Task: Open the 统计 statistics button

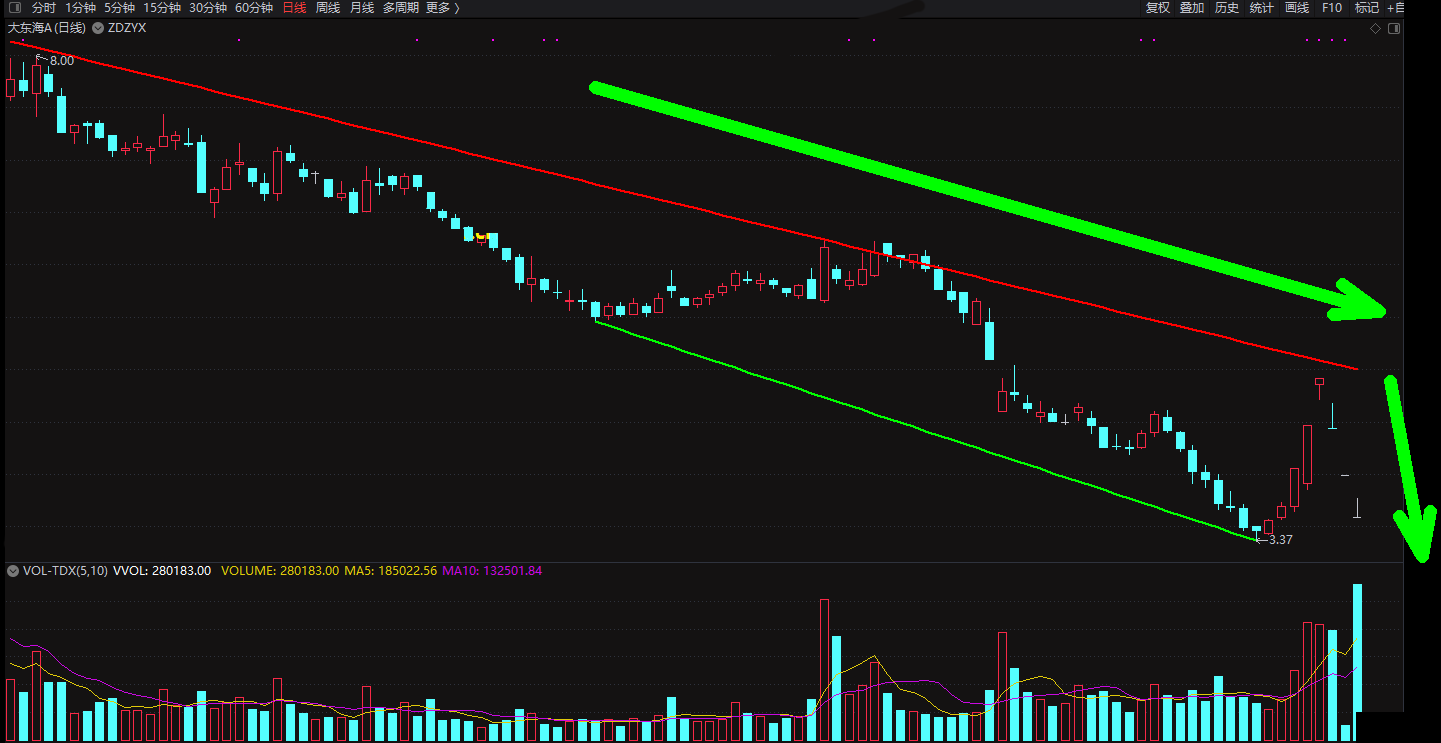Action: point(1262,8)
